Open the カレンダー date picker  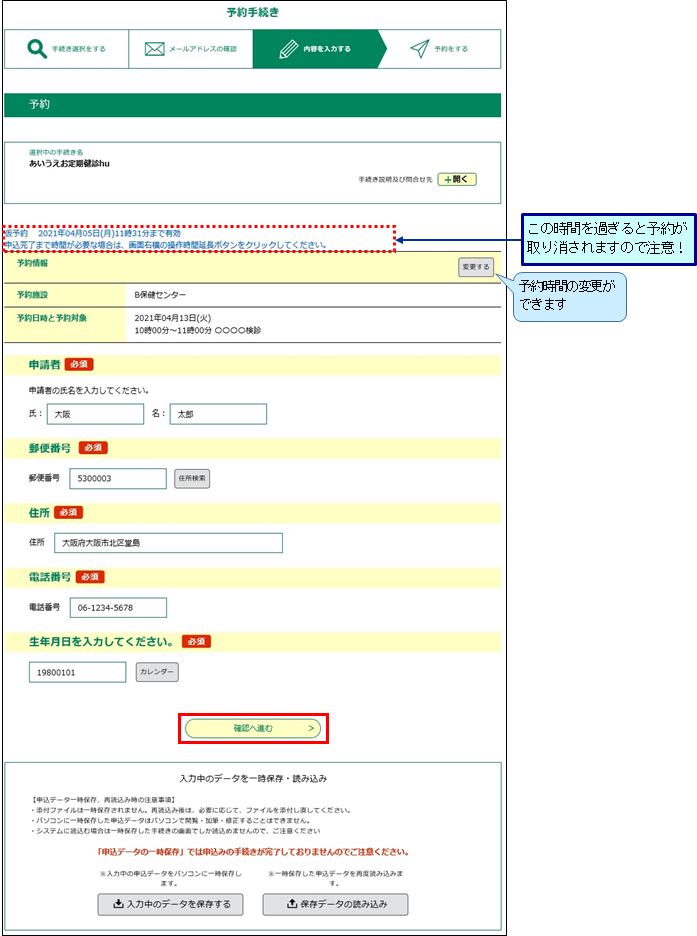click(157, 672)
